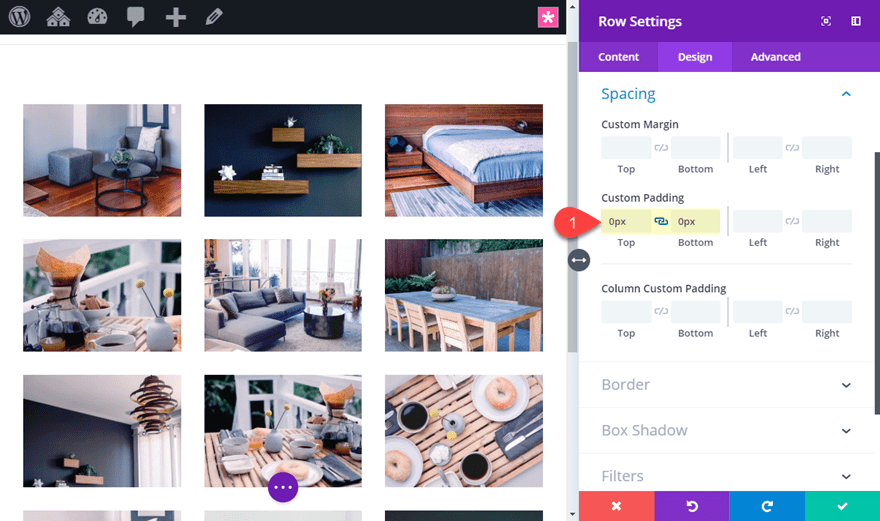This screenshot has height=521, width=880.
Task: Focus Column Custom Padding Right field
Action: [x=827, y=312]
